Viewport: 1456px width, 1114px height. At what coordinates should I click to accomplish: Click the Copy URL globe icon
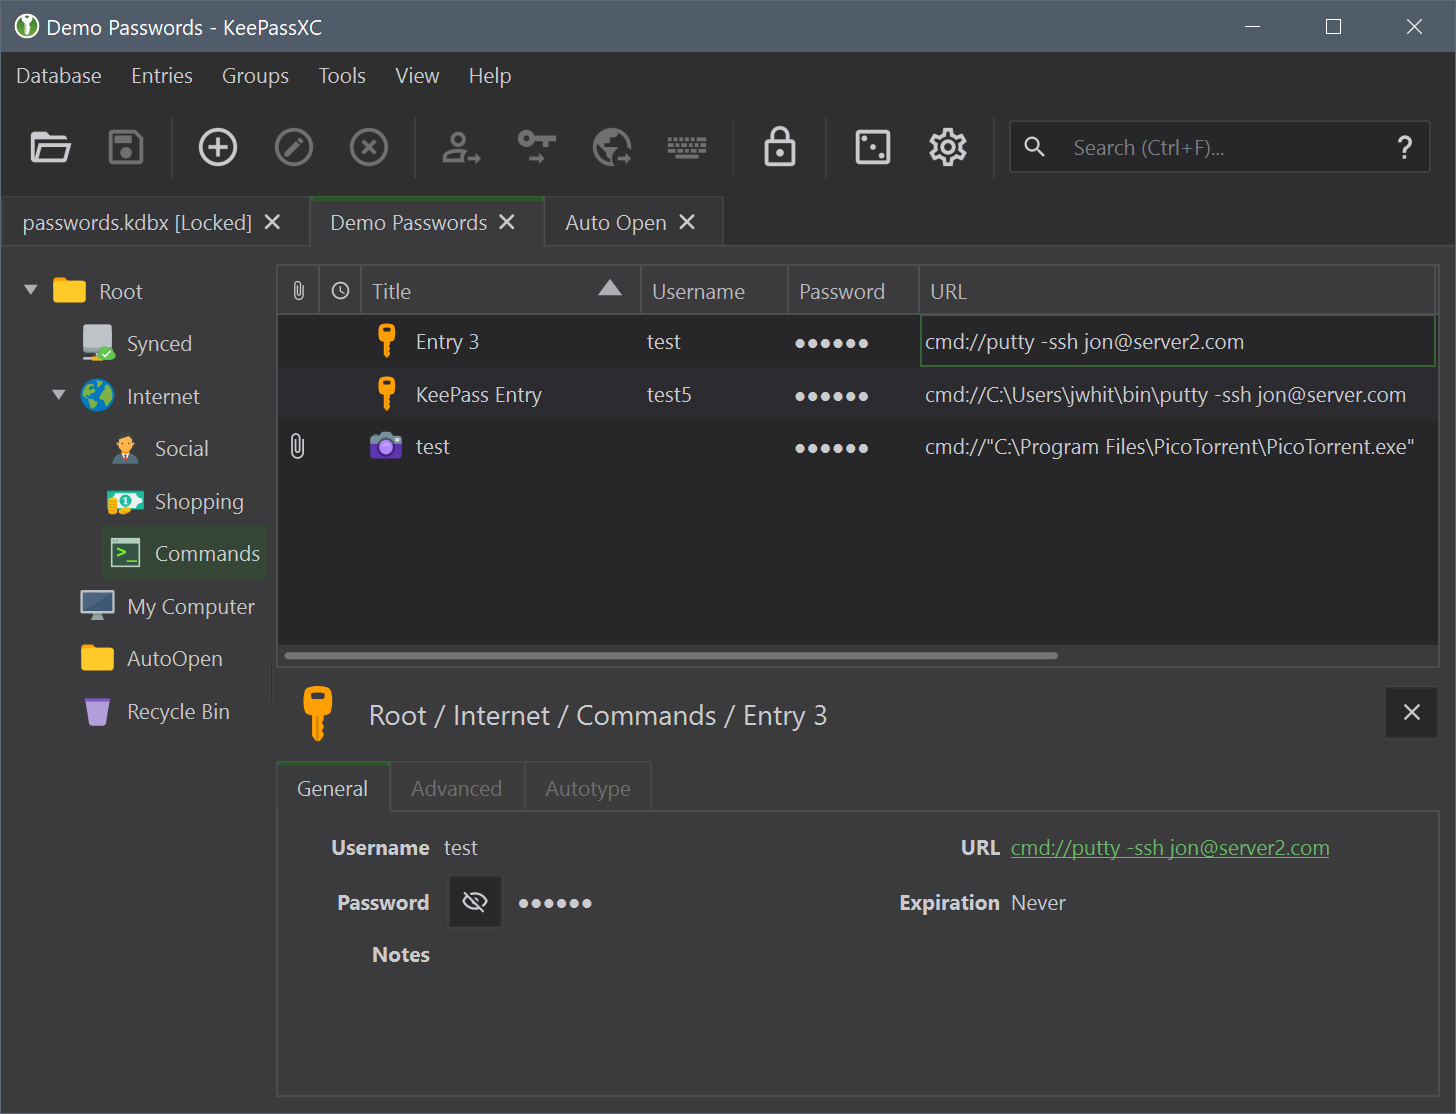click(612, 148)
